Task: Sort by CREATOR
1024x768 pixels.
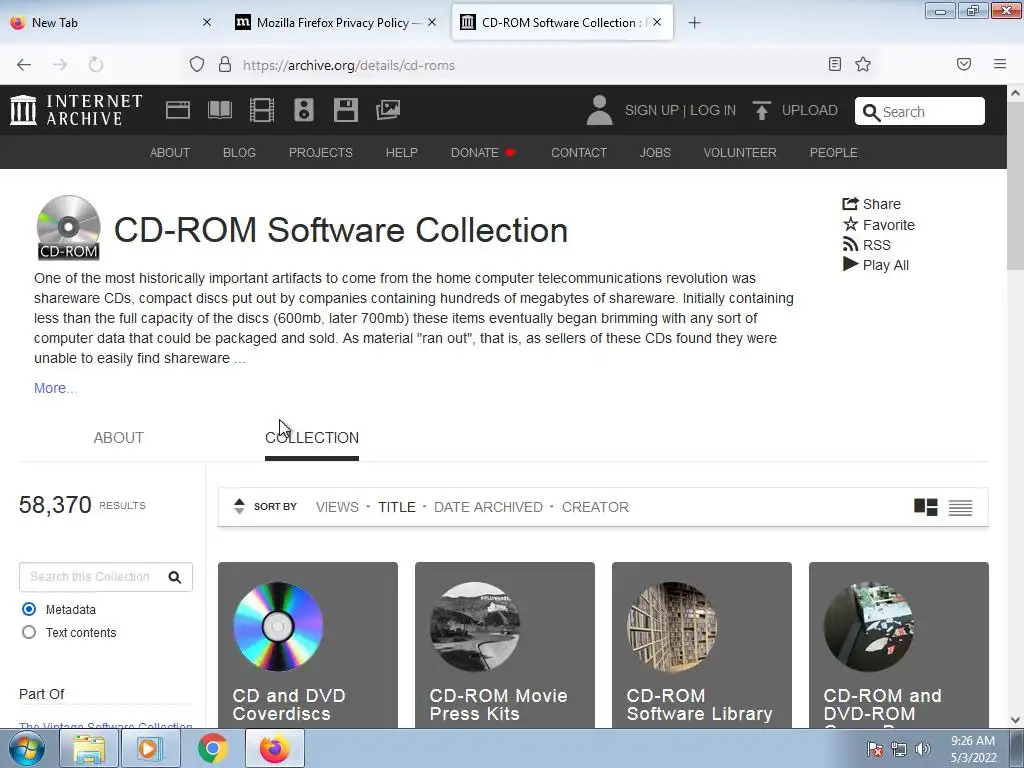Action: click(595, 507)
